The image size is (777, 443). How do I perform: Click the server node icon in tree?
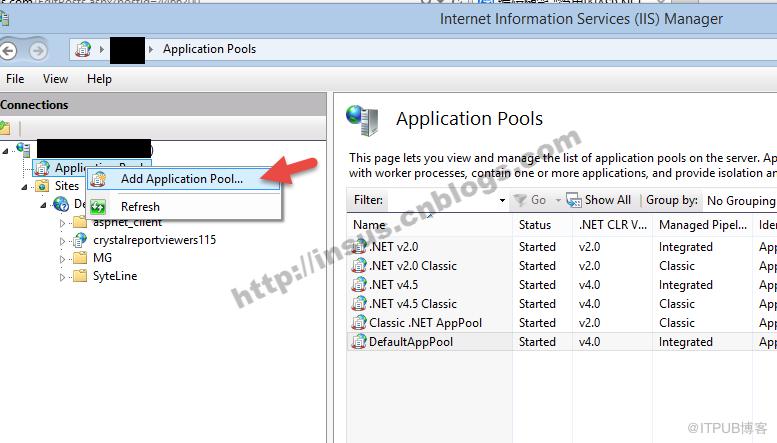23,149
